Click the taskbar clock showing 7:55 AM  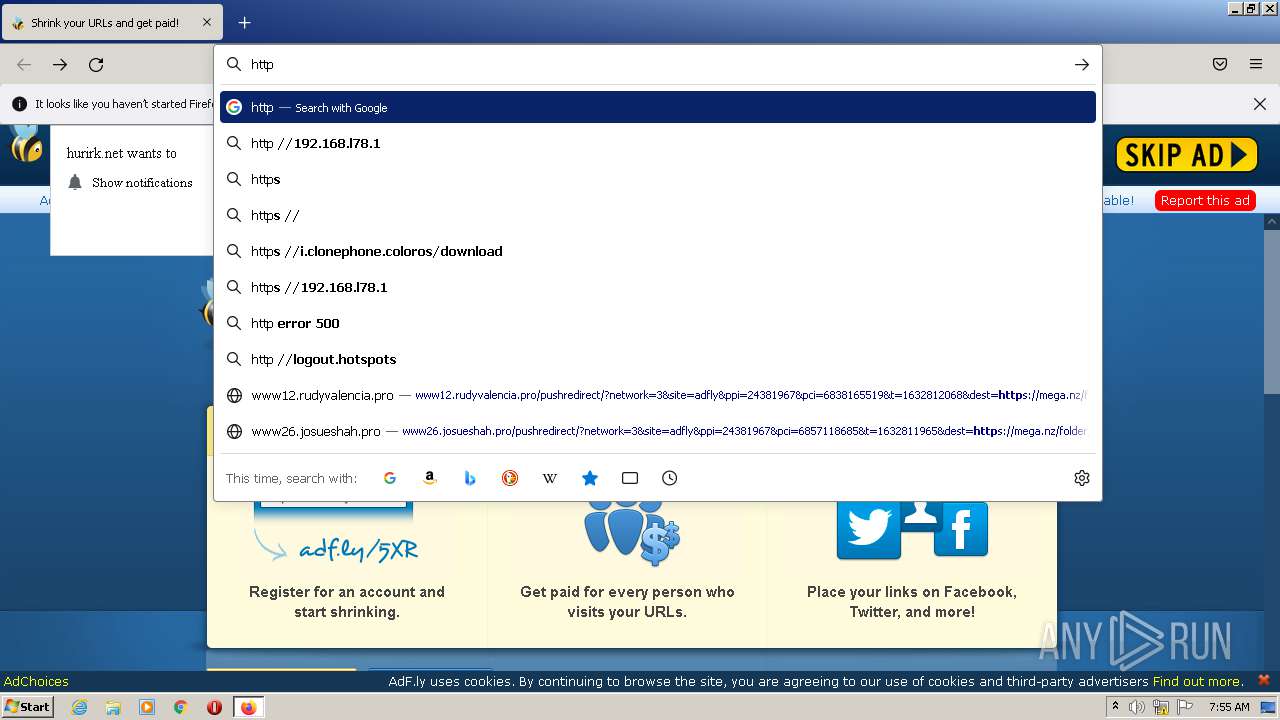(x=1229, y=707)
